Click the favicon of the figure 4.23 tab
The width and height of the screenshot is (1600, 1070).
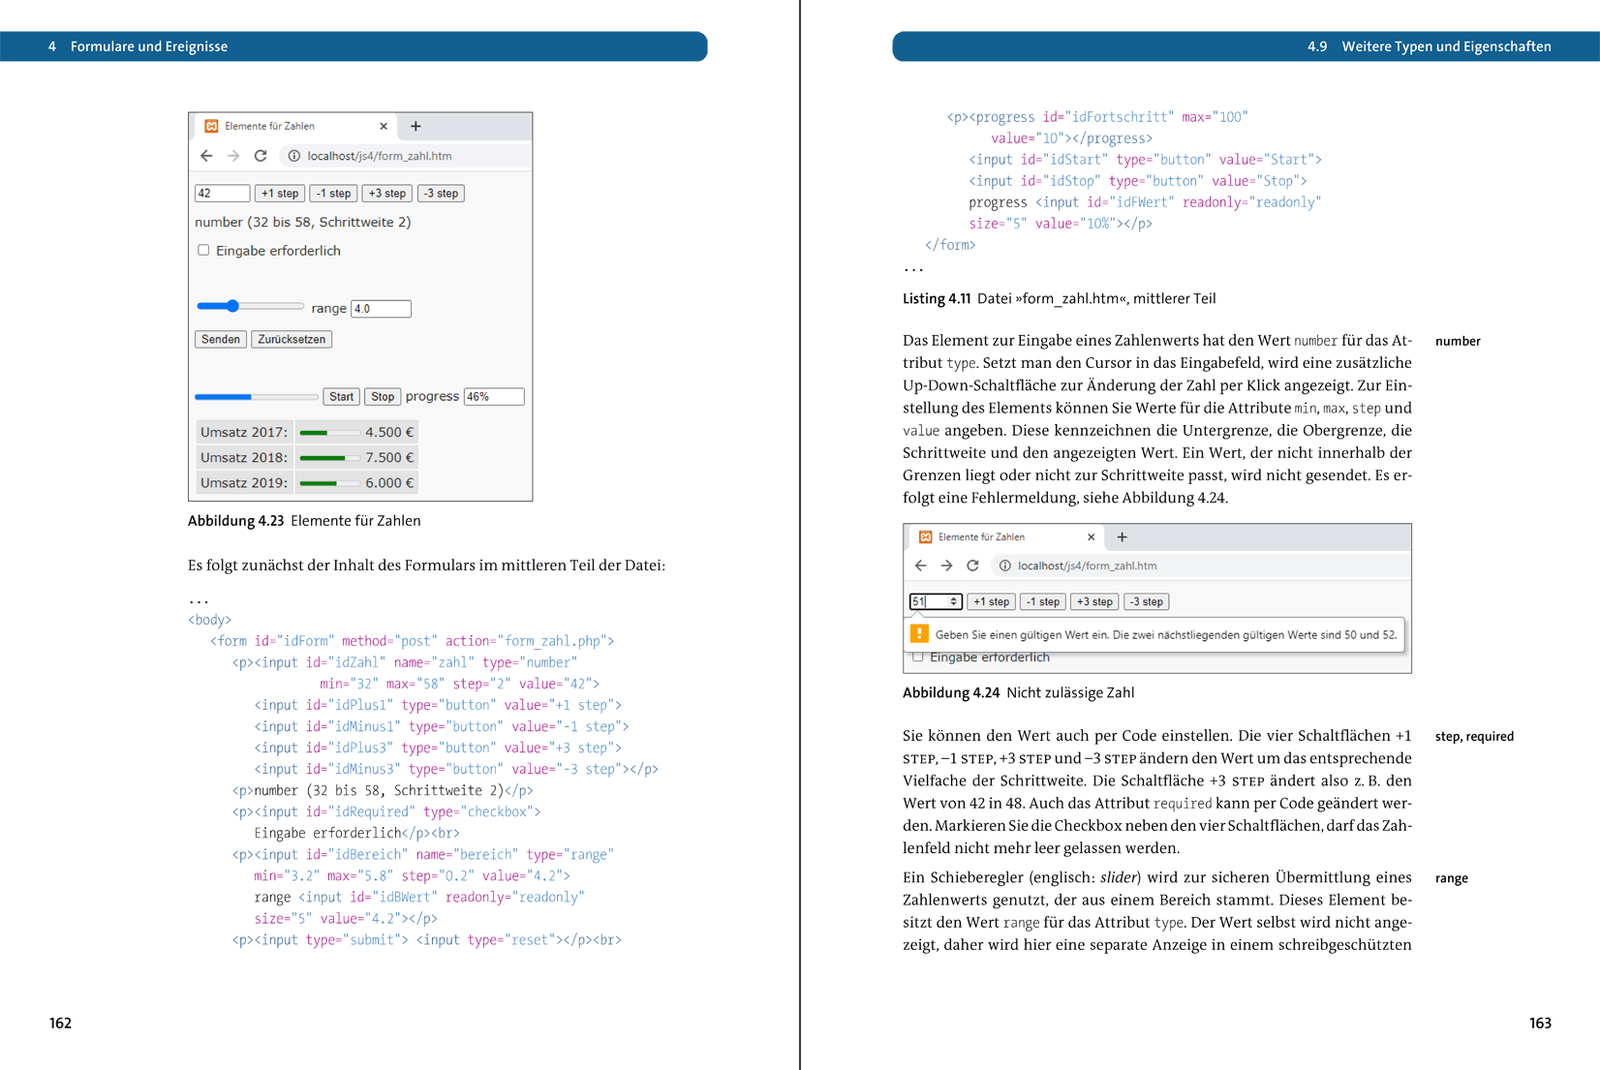tap(211, 126)
